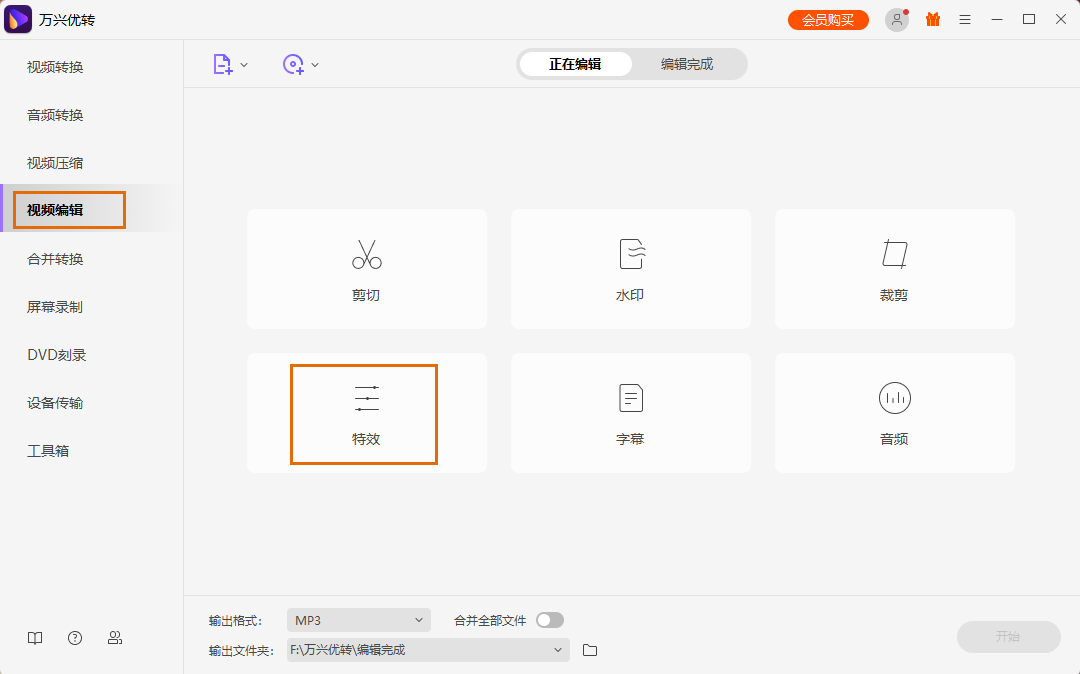The height and width of the screenshot is (674, 1080).
Task: Open the 字幕 (Subtitle) tool
Action: [x=630, y=413]
